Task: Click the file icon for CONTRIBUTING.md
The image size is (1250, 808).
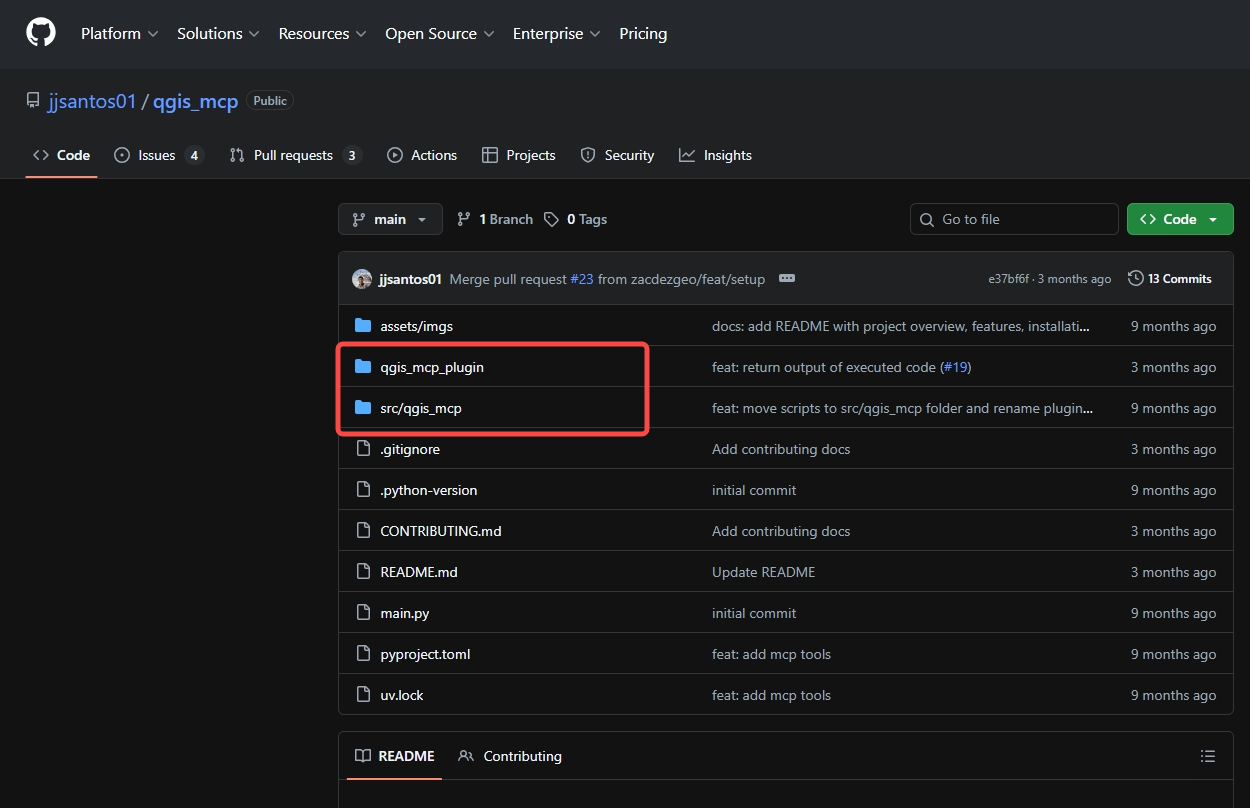Action: pos(363,531)
